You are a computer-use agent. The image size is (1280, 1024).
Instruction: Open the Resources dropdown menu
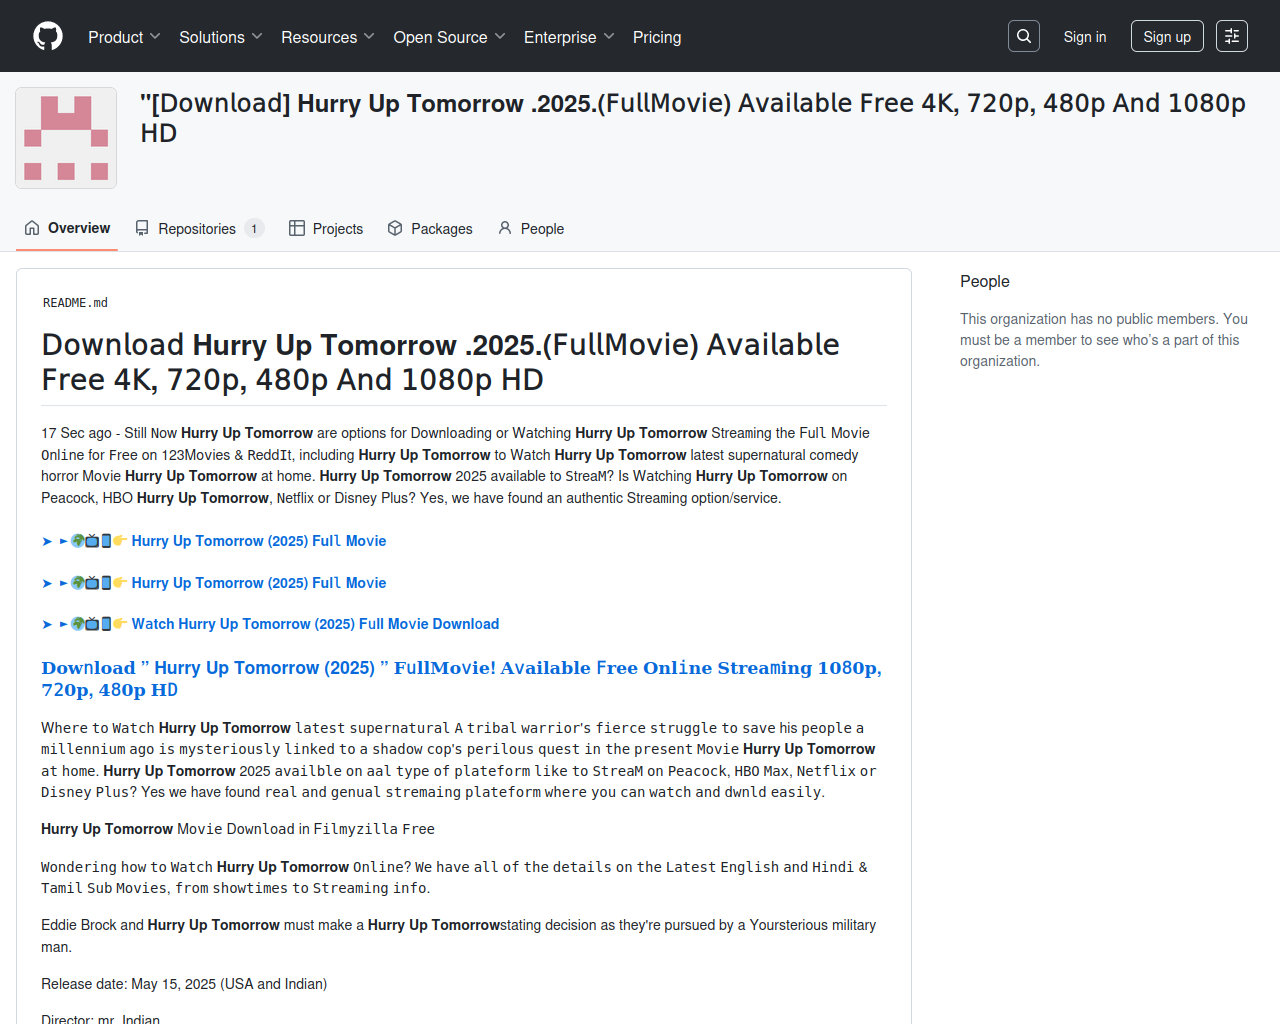327,37
